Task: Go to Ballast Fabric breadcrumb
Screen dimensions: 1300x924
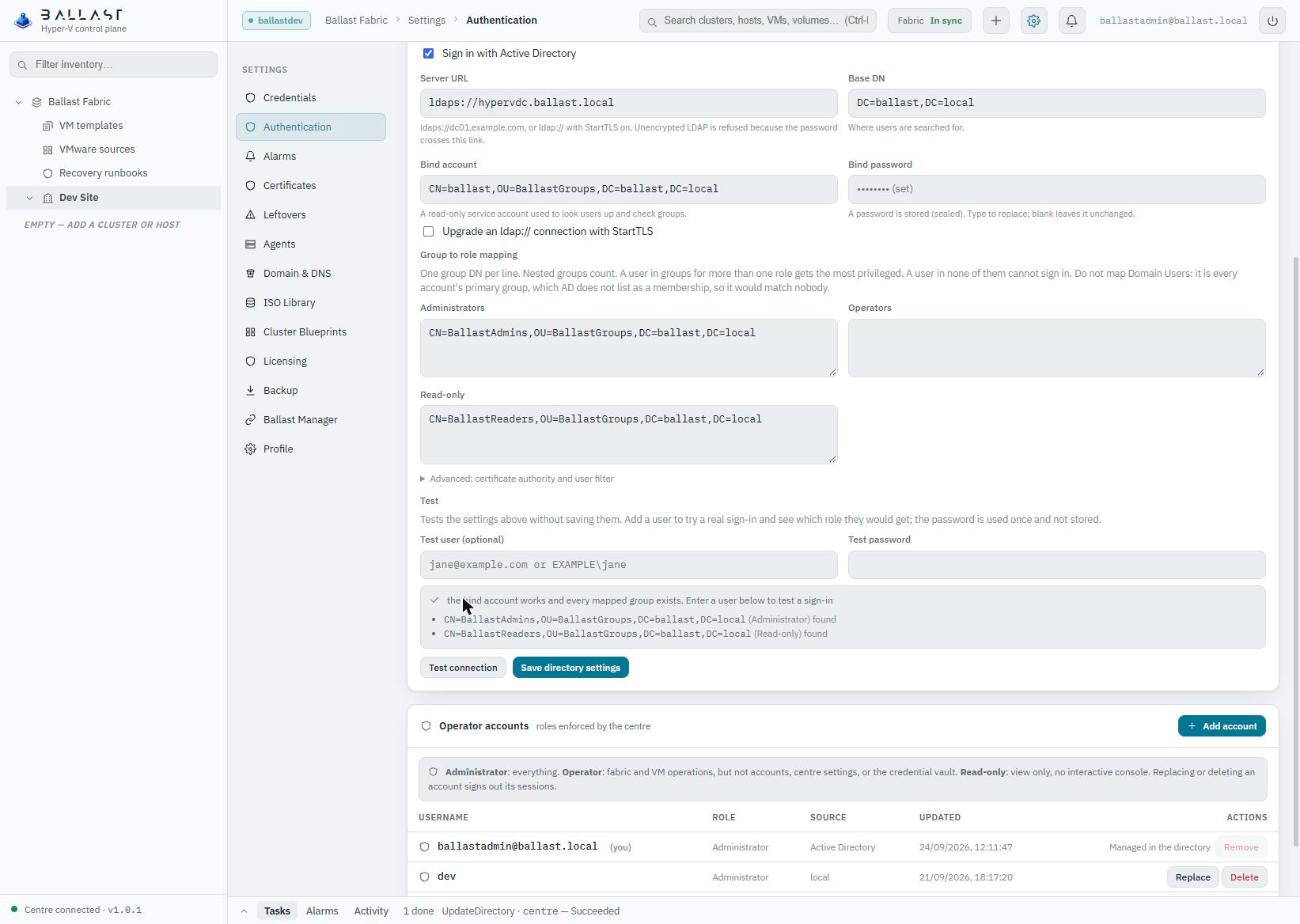Action: point(356,20)
